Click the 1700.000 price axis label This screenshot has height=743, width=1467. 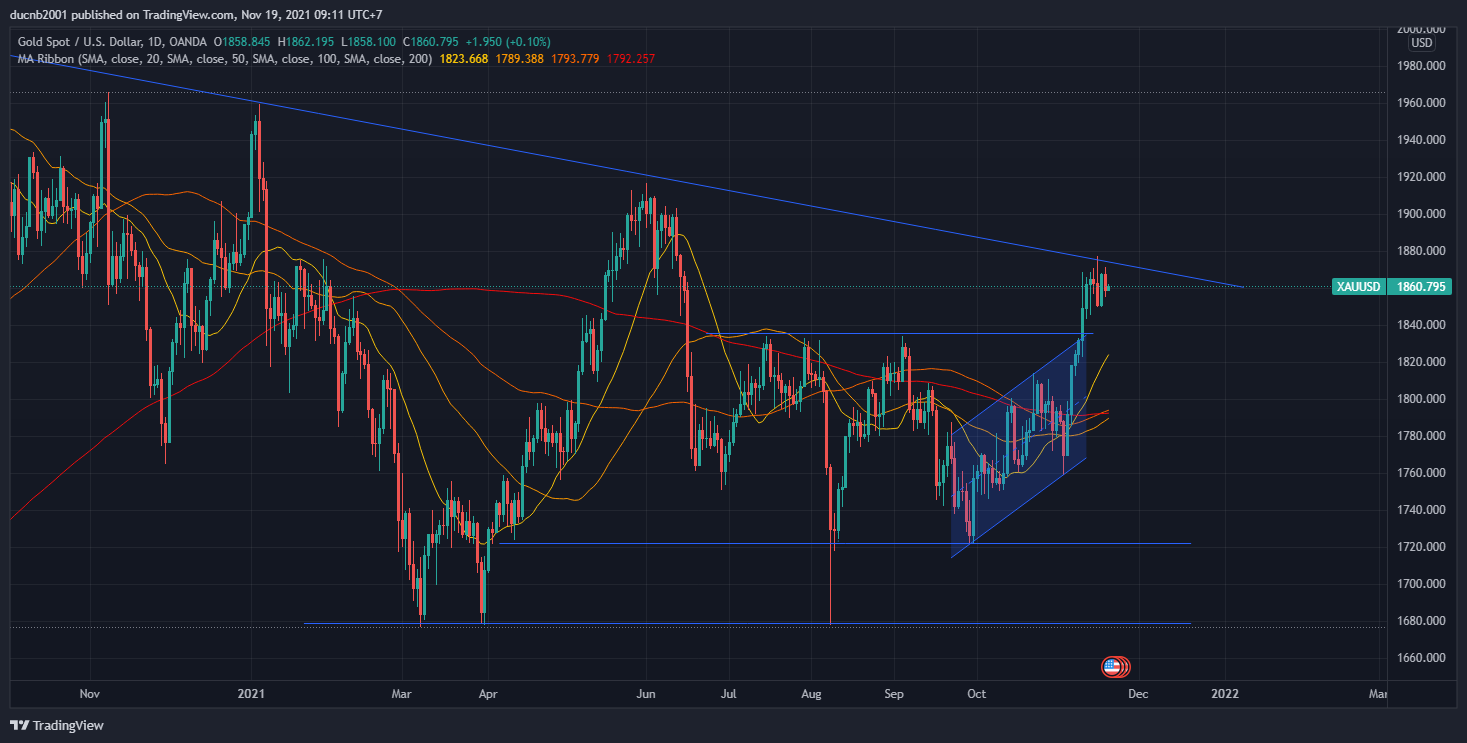pyautogui.click(x=1420, y=584)
